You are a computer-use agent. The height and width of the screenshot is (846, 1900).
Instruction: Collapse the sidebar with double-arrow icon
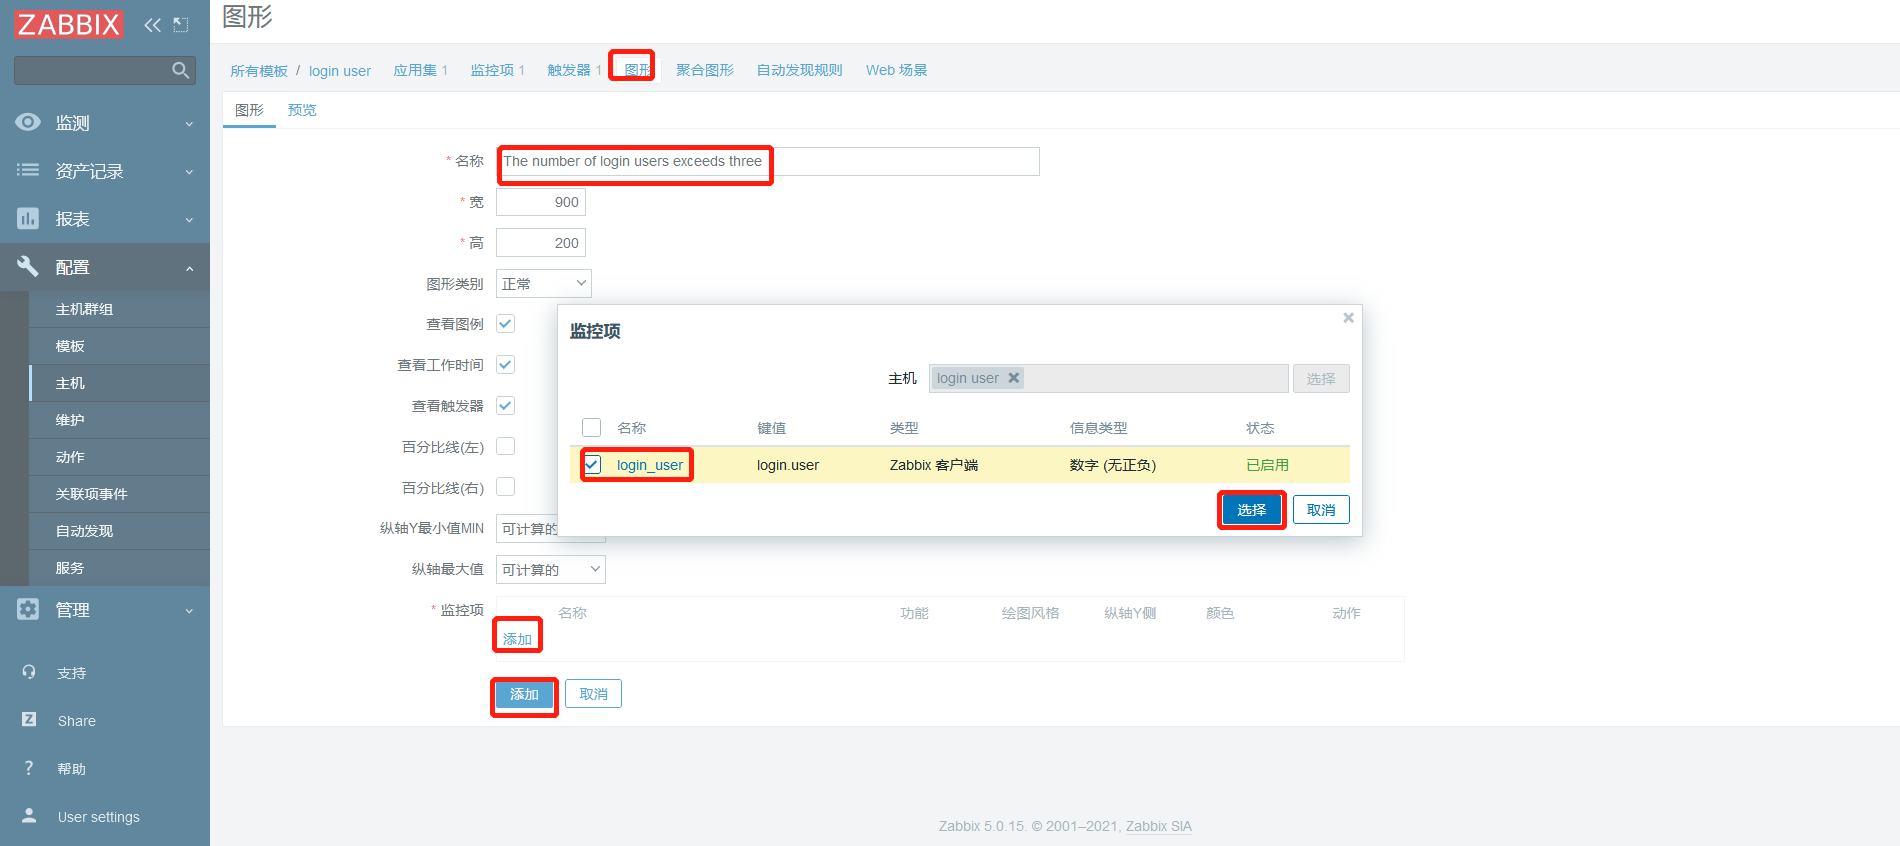click(152, 25)
